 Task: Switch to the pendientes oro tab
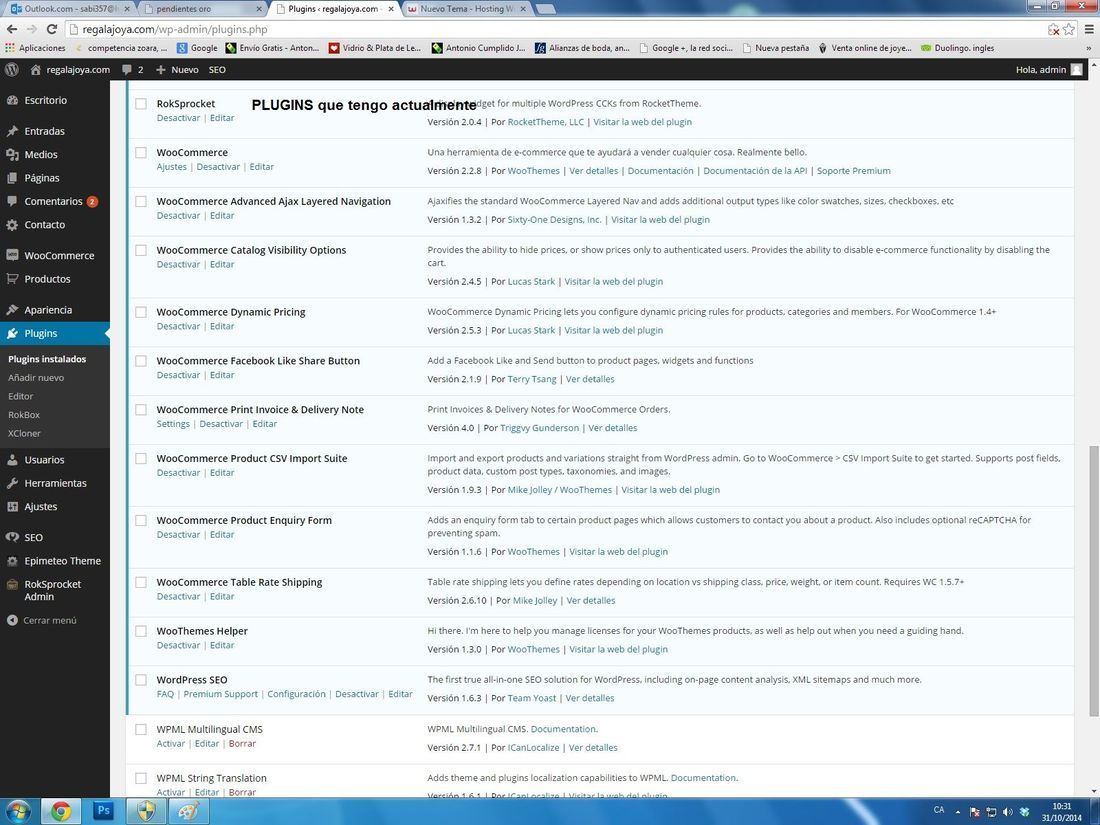pos(201,9)
